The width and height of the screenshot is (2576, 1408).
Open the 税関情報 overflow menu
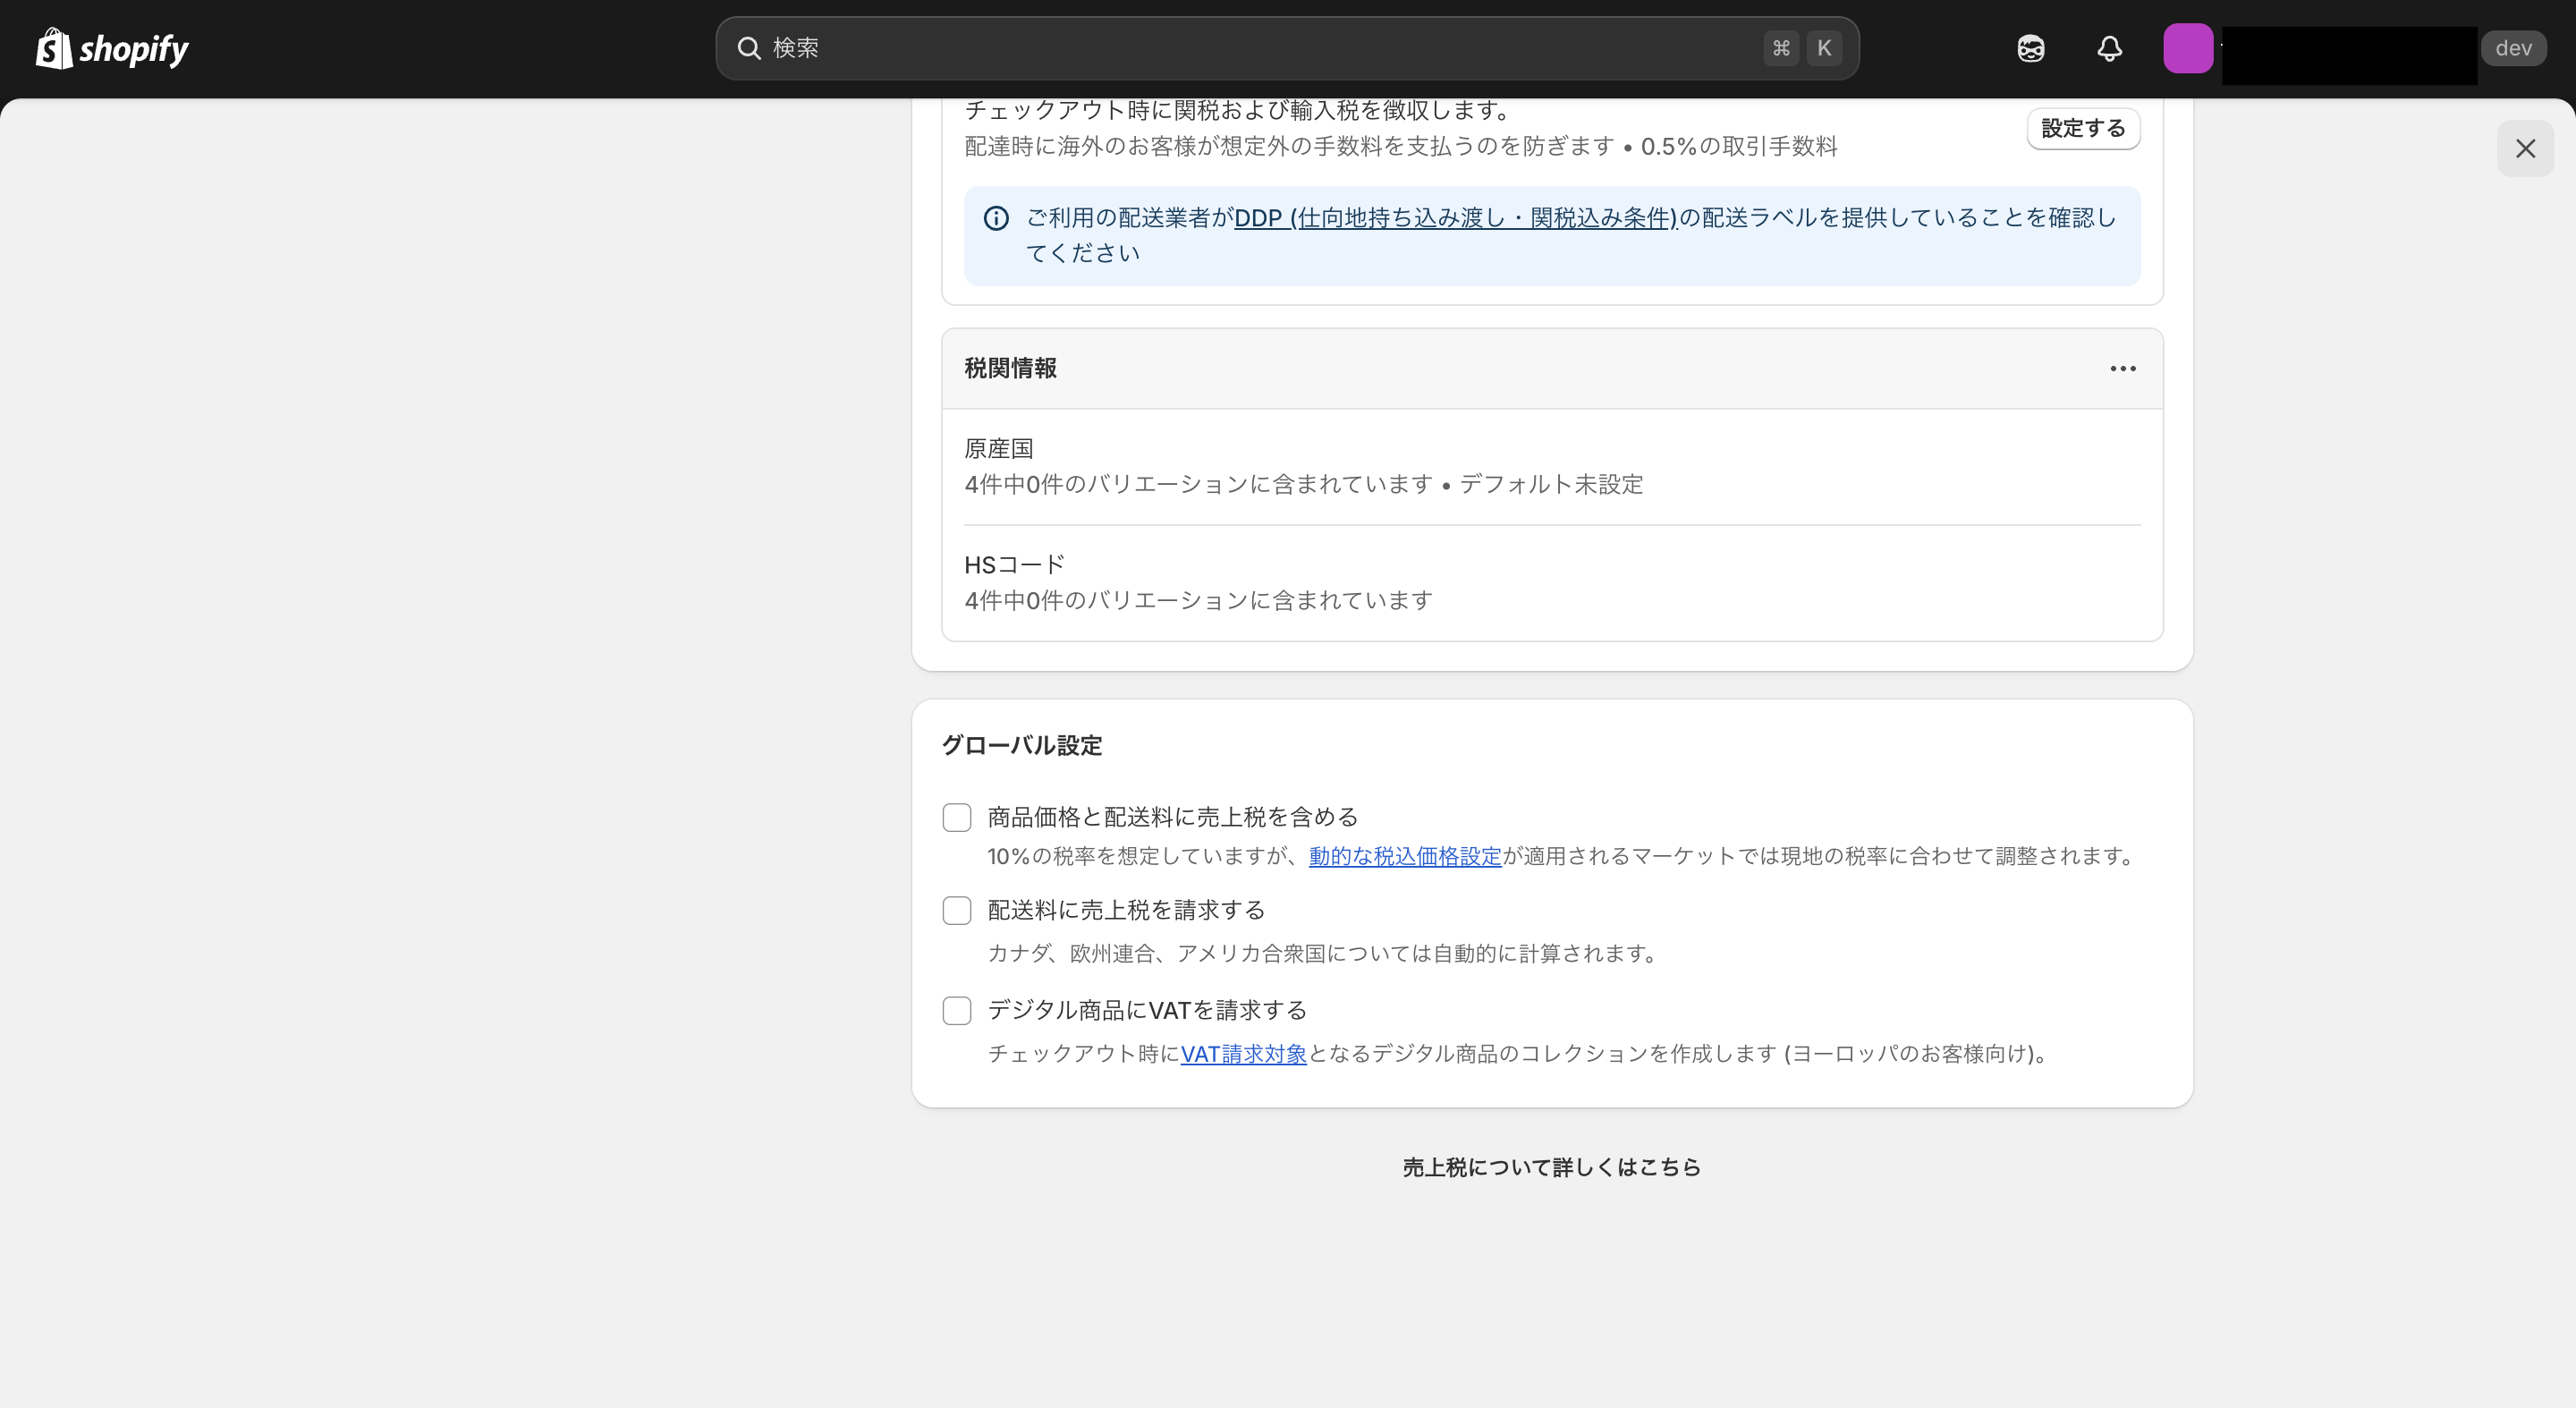(x=2122, y=368)
